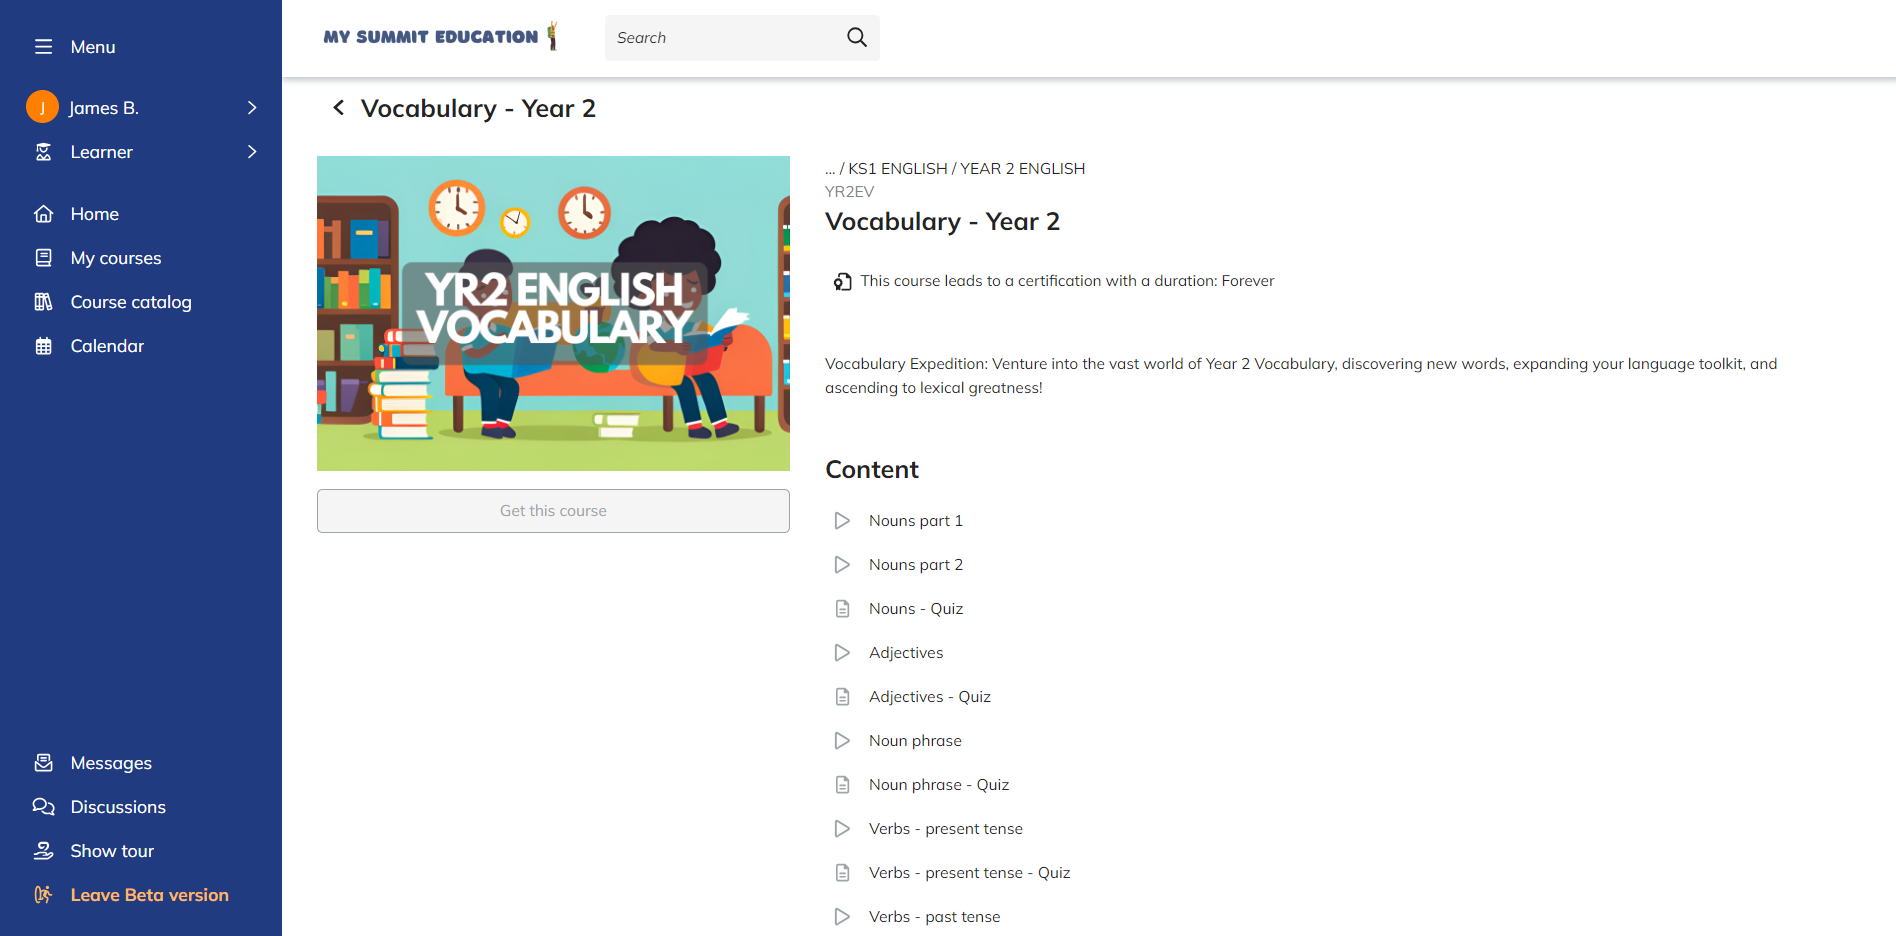Expand the Learner role chevron
Viewport: 1896px width, 936px height.
pos(252,152)
